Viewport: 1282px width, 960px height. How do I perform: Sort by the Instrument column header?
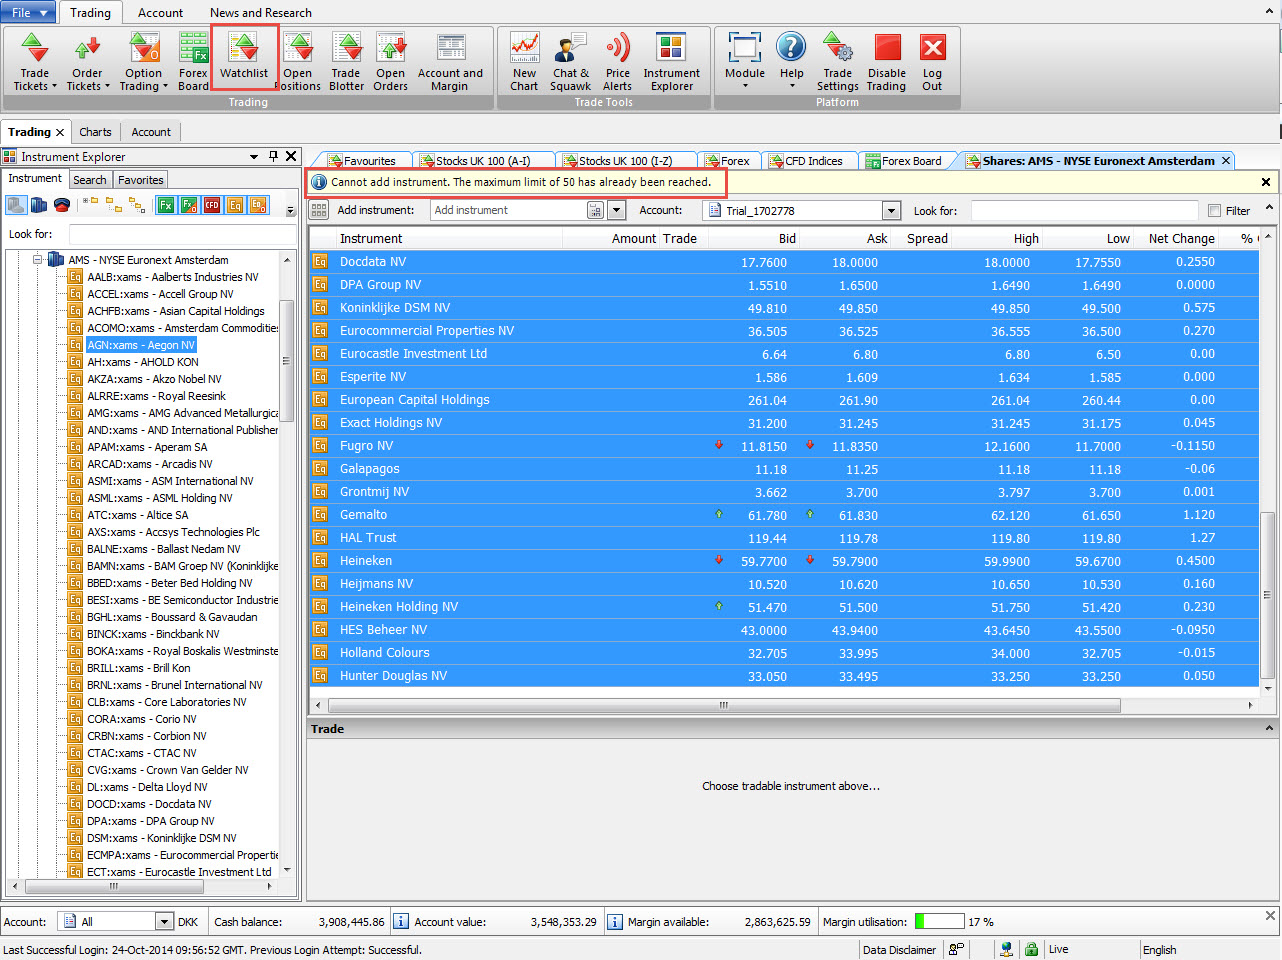371,238
